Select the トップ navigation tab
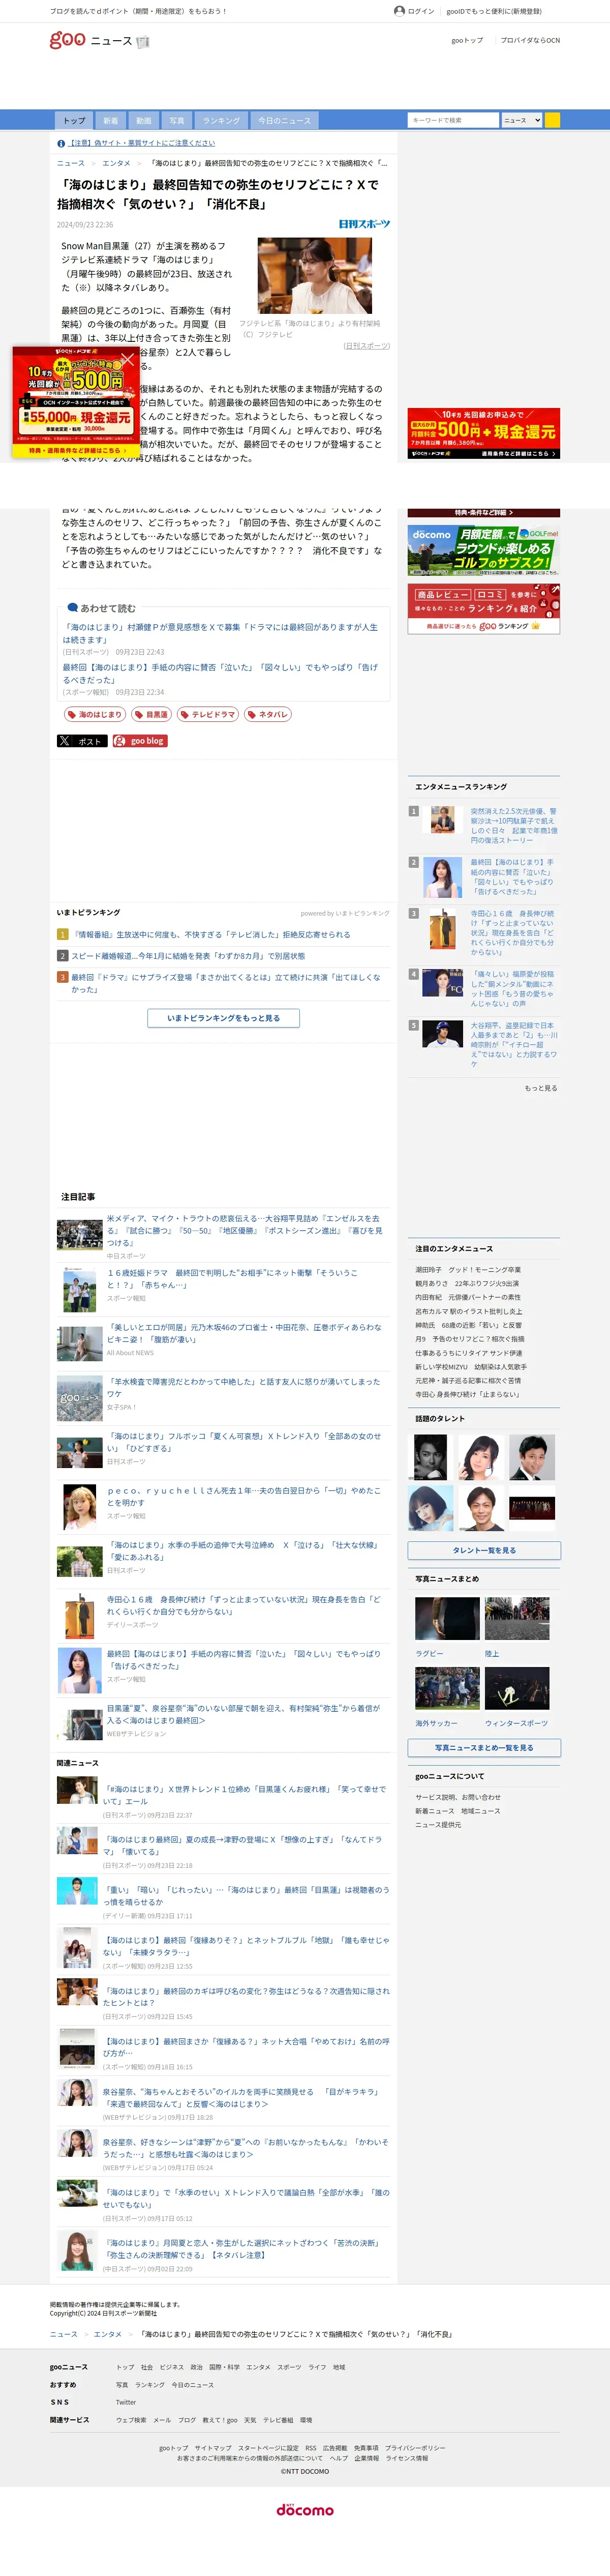This screenshot has width=610, height=2576. pos(74,120)
